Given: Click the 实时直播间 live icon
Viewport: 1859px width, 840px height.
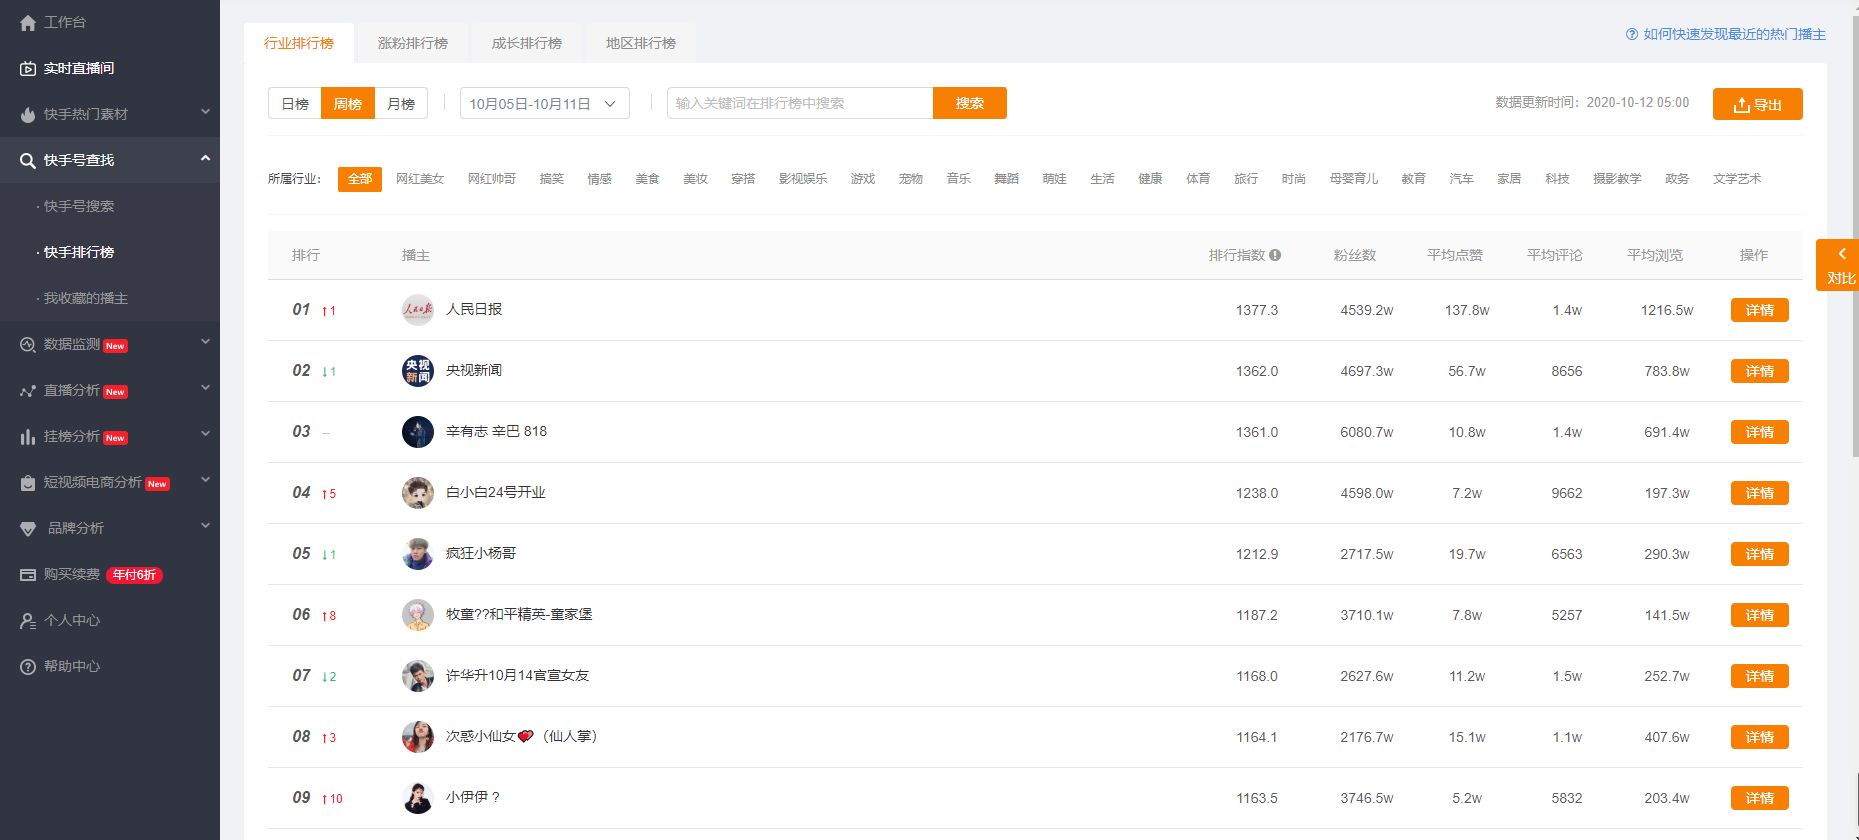Looking at the screenshot, I should (28, 69).
